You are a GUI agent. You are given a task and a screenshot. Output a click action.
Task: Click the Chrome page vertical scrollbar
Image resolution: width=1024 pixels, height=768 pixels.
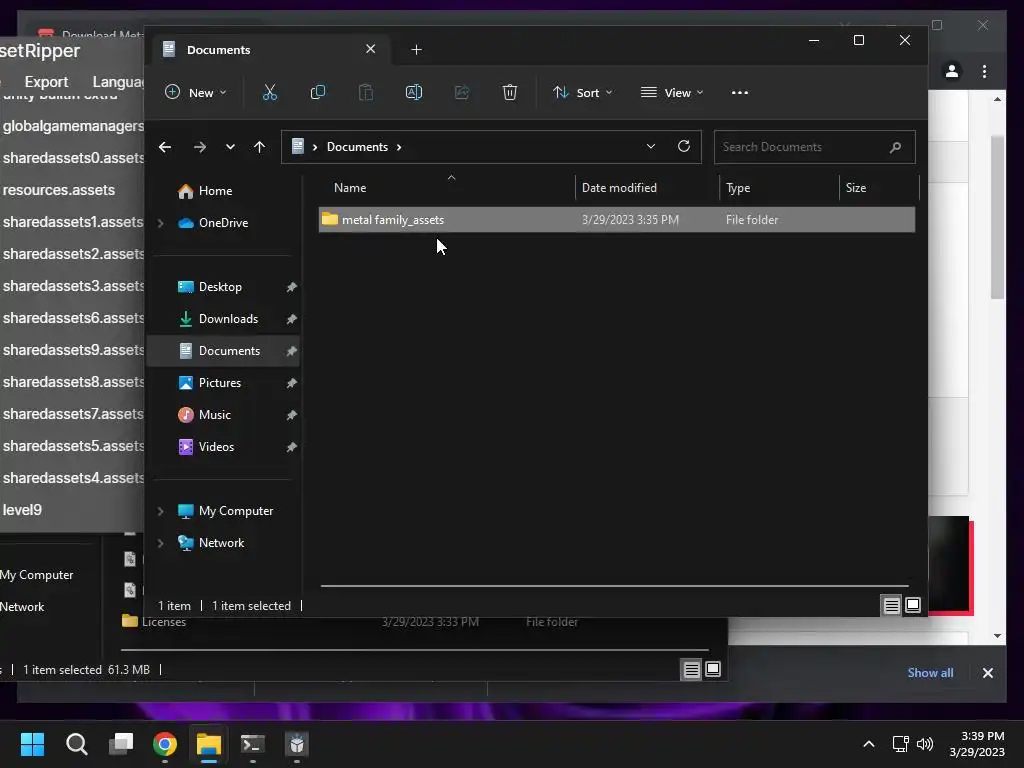(997, 217)
